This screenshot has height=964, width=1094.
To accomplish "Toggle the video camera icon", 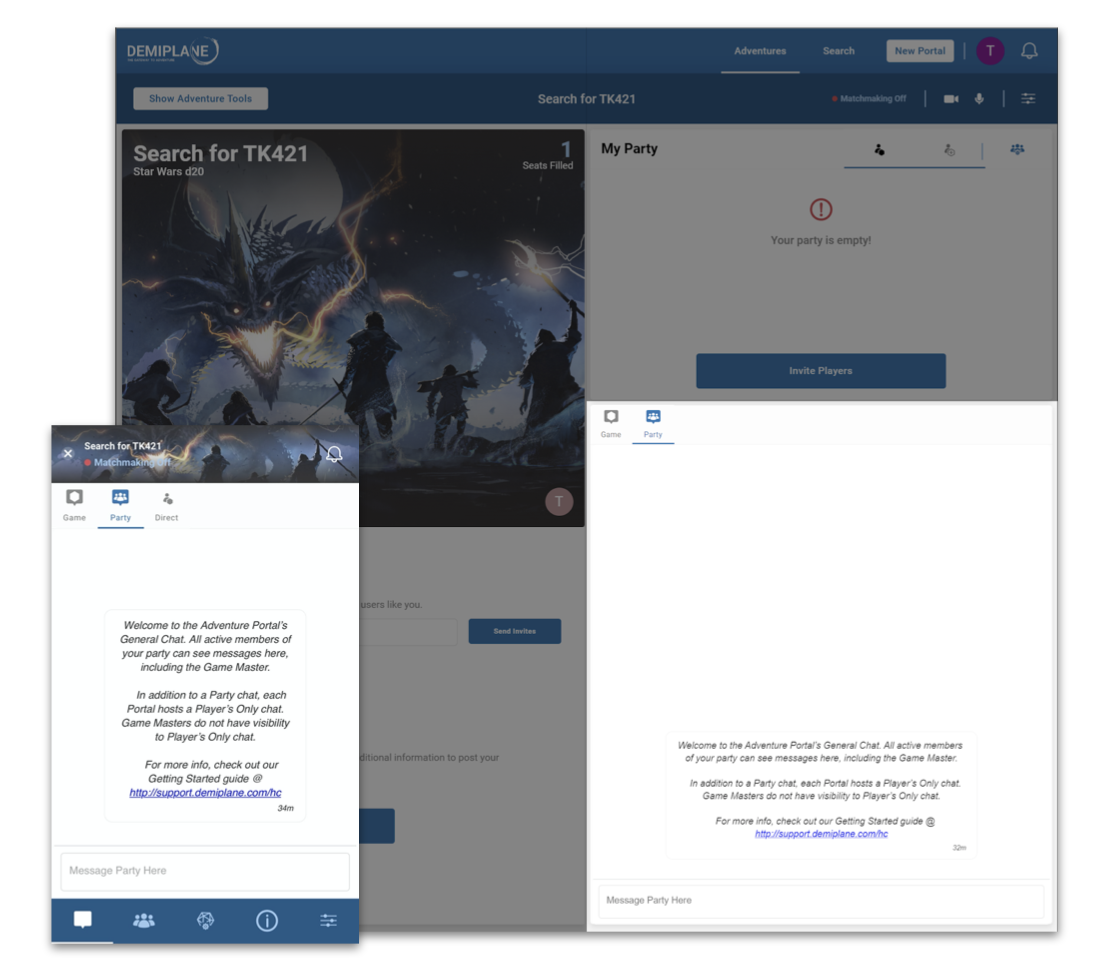I will tap(951, 98).
